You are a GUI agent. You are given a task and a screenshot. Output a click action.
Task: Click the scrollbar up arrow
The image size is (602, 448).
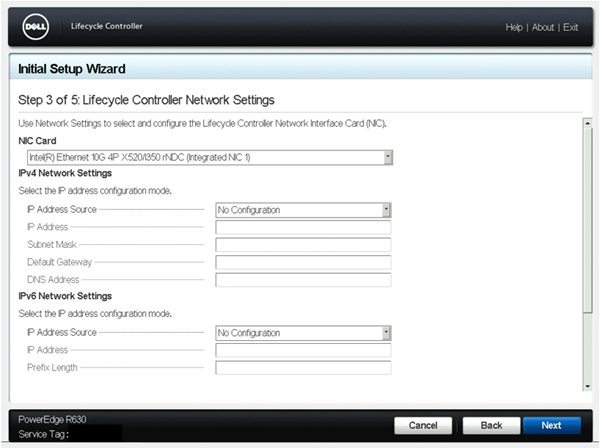tap(587, 122)
